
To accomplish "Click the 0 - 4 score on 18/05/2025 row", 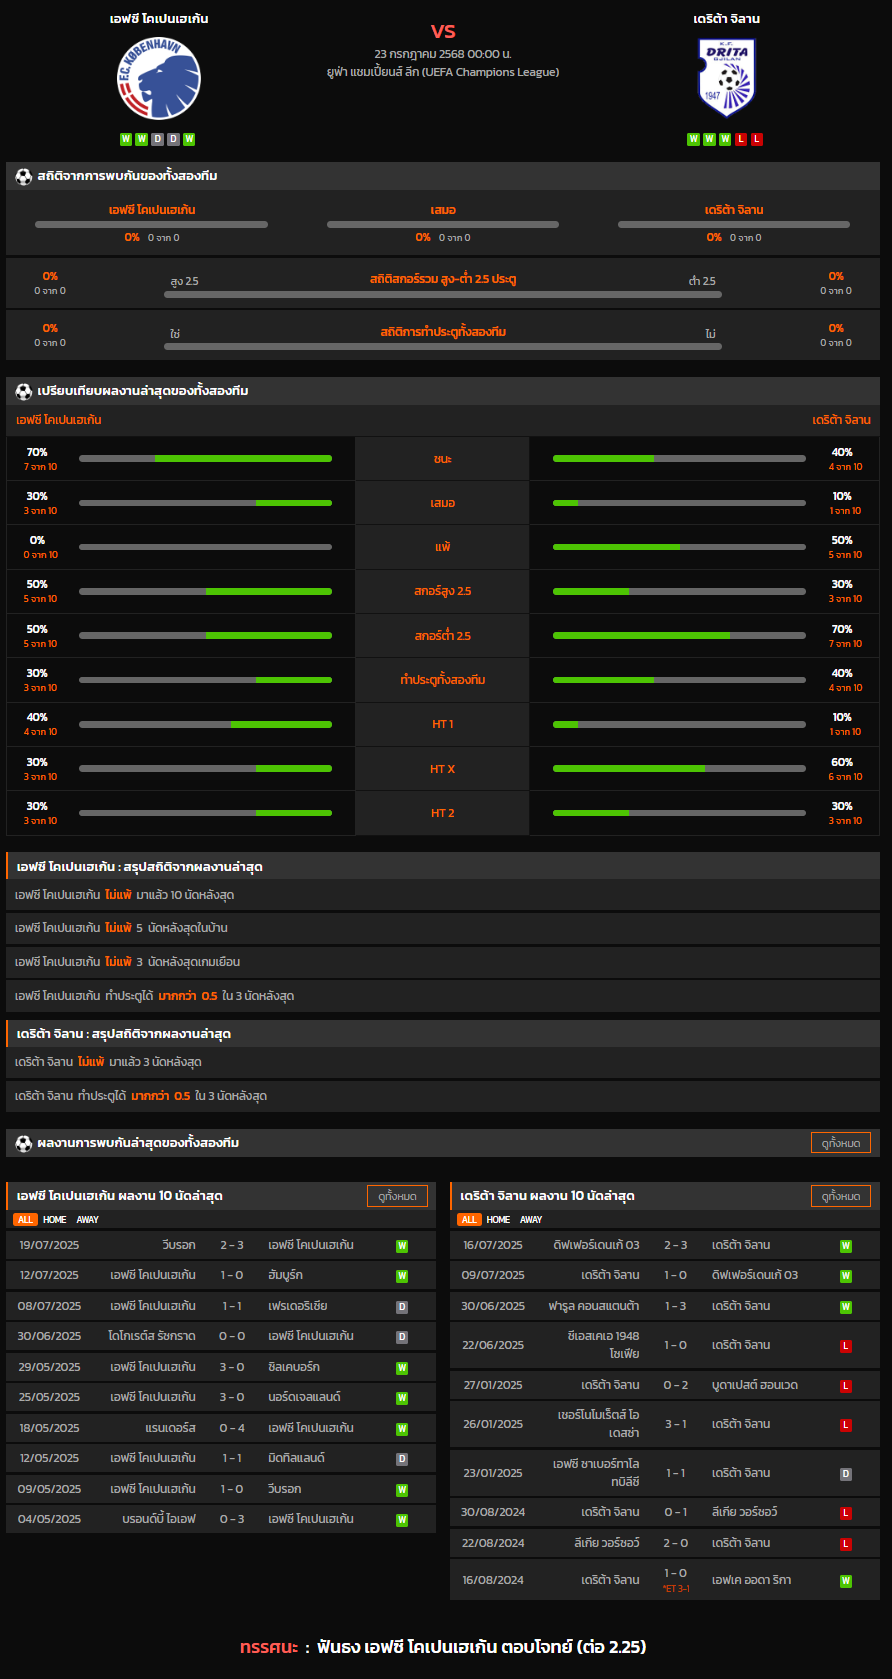I will 232,1428.
